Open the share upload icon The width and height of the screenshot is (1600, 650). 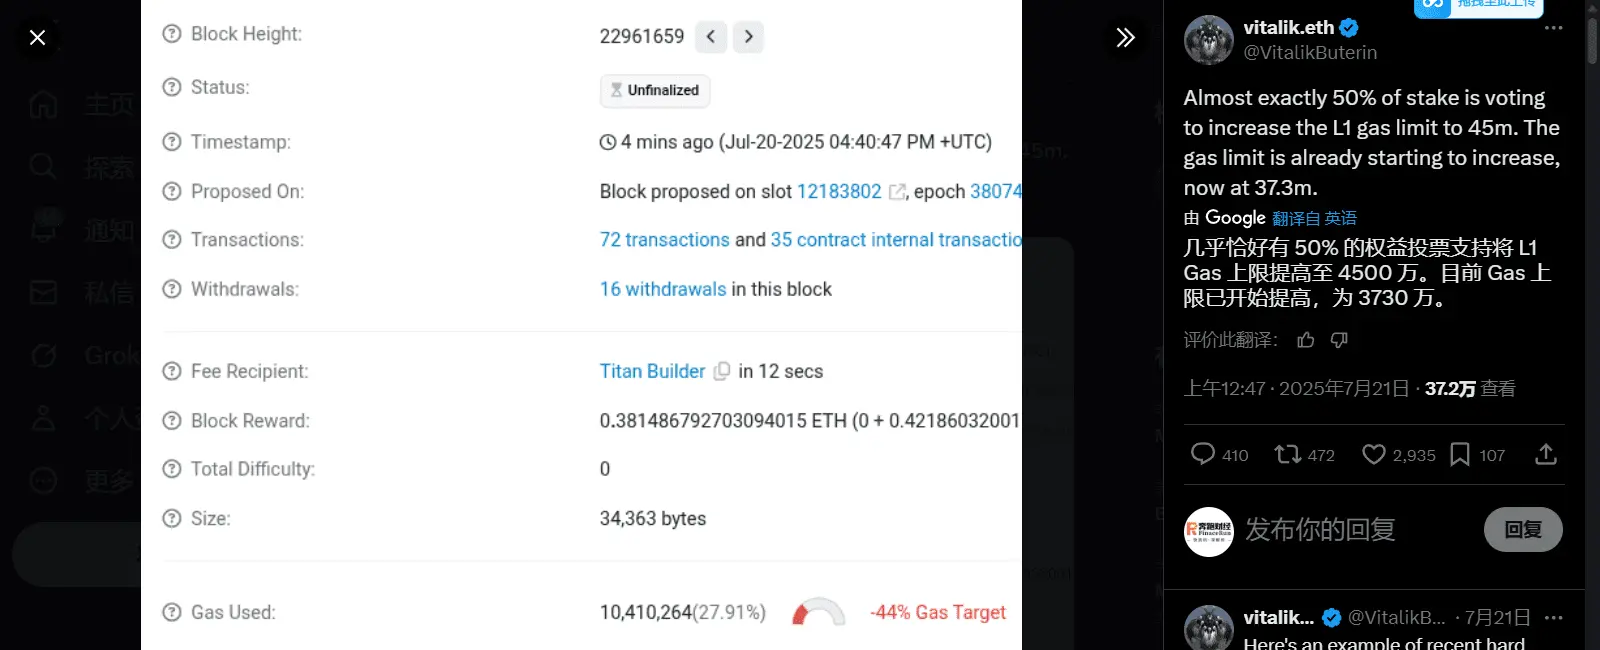click(x=1546, y=455)
